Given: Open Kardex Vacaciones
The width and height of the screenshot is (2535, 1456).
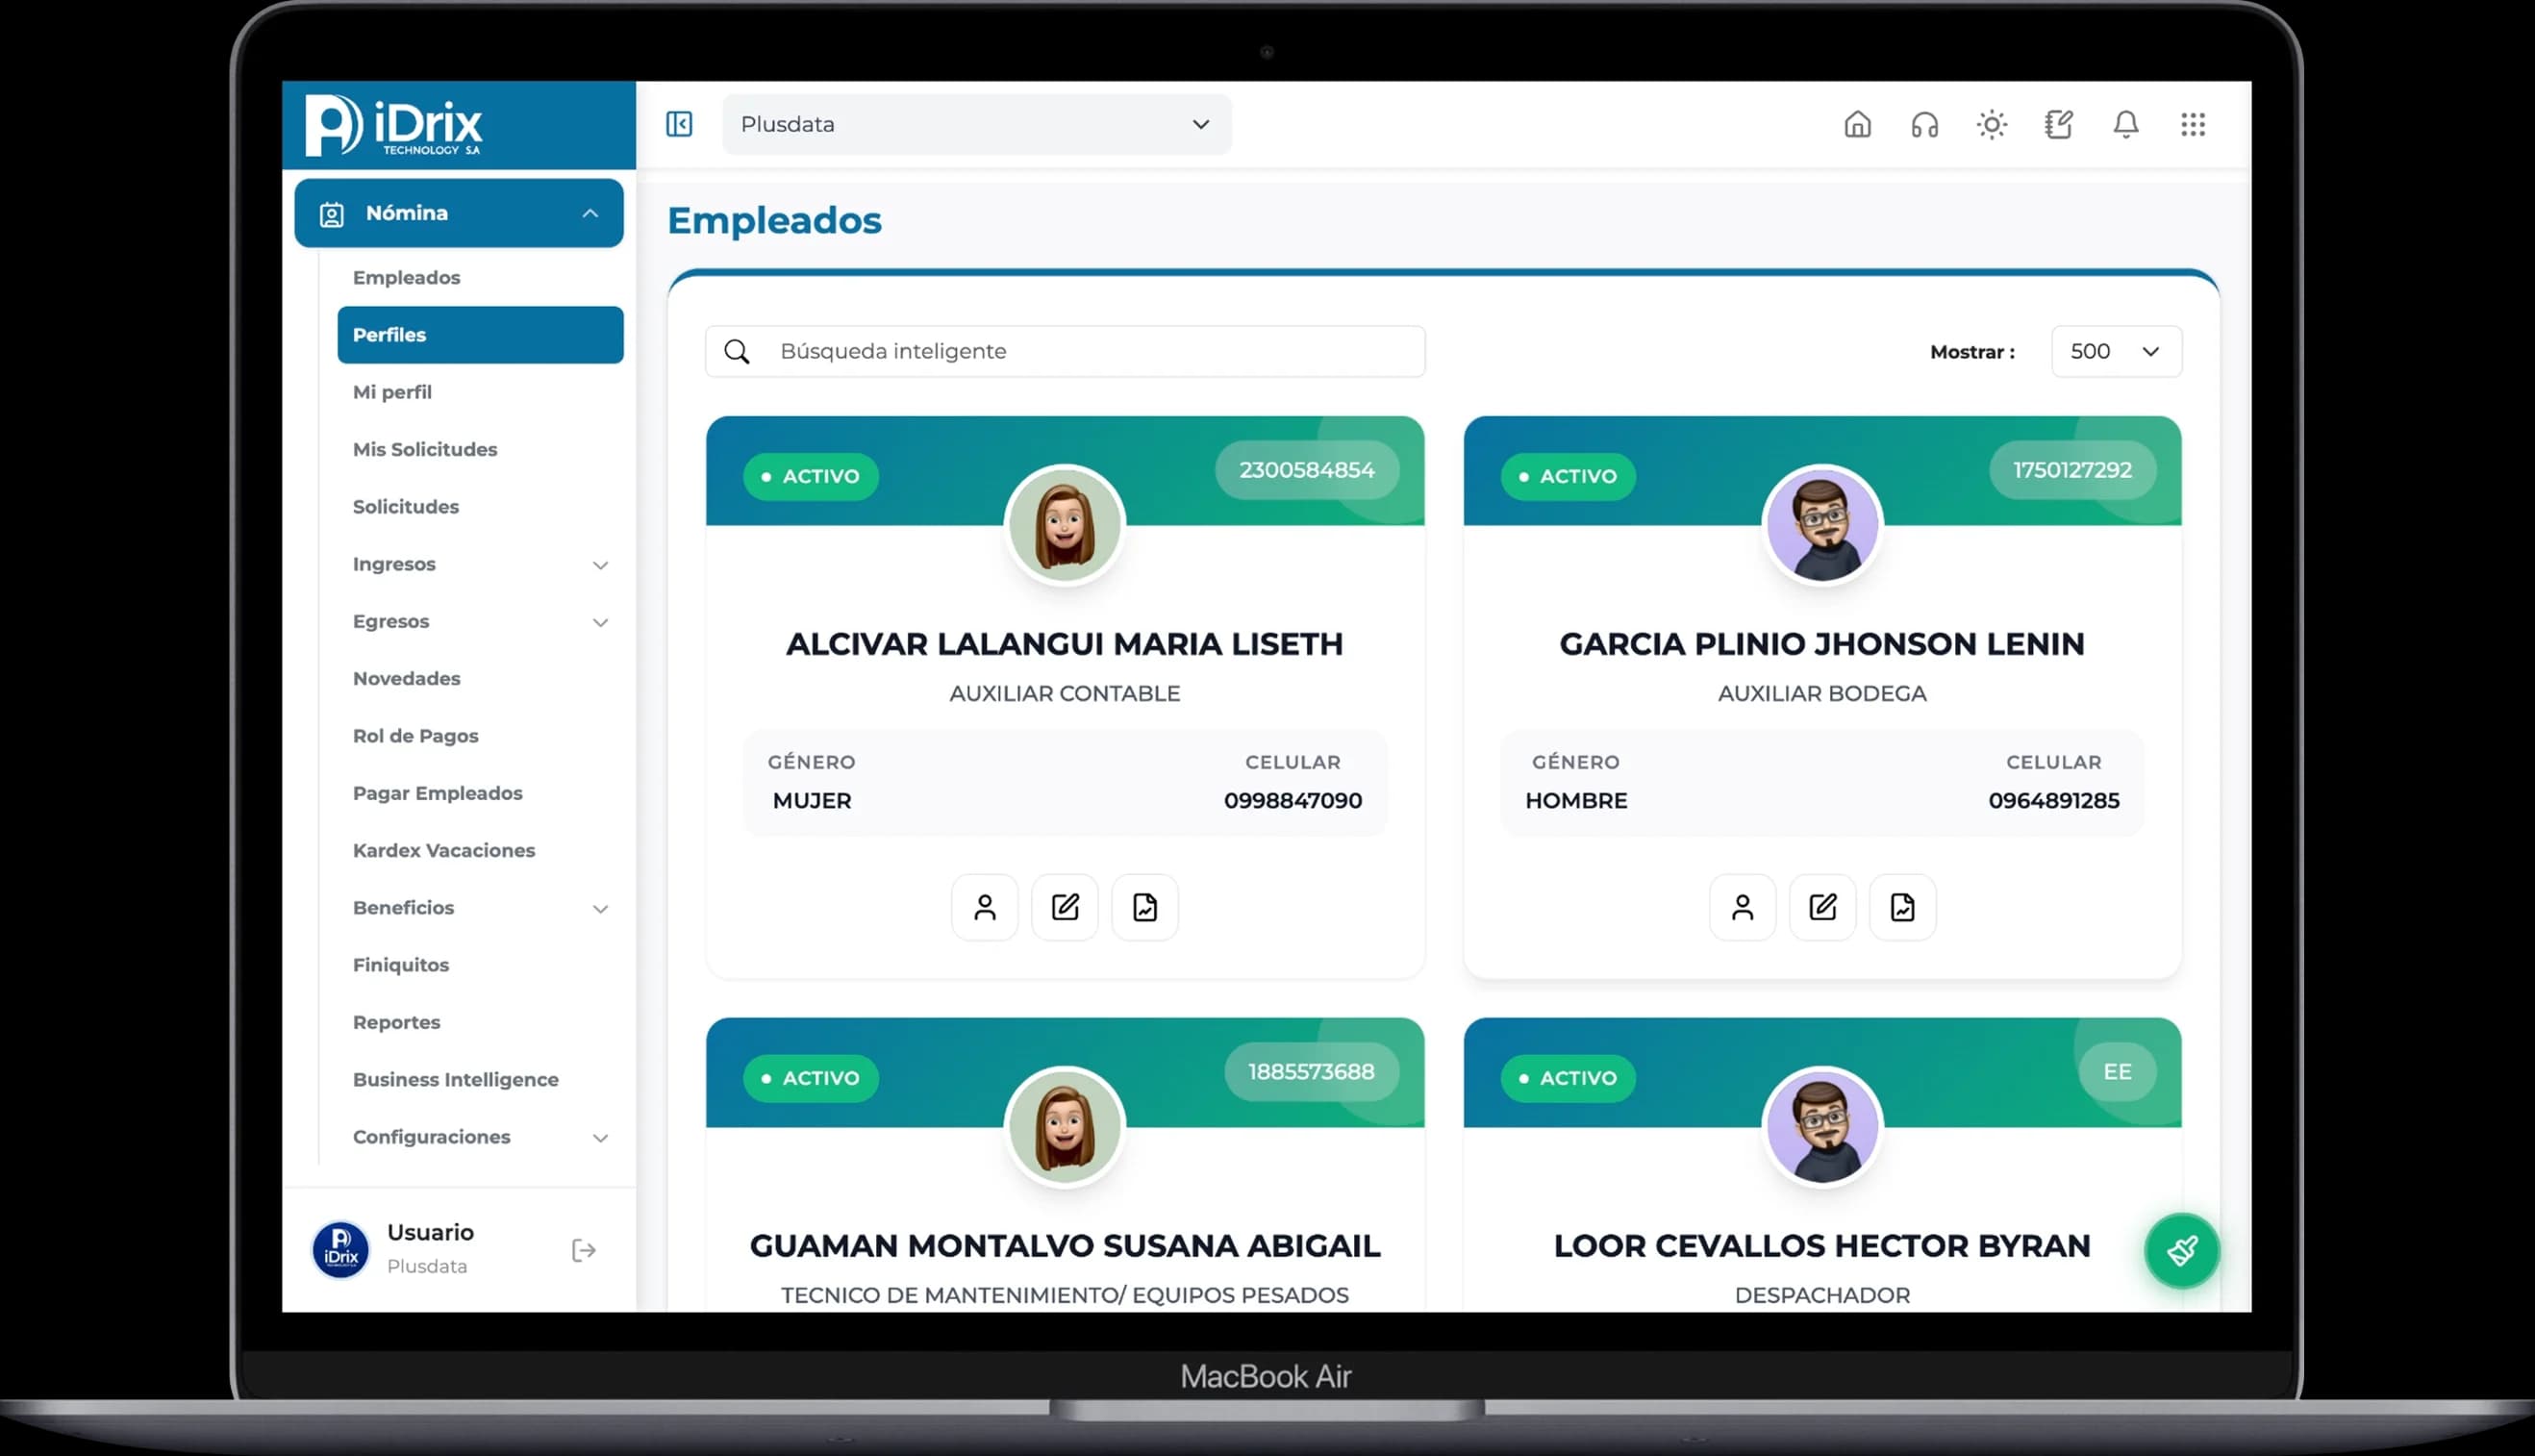Looking at the screenshot, I should click(443, 850).
